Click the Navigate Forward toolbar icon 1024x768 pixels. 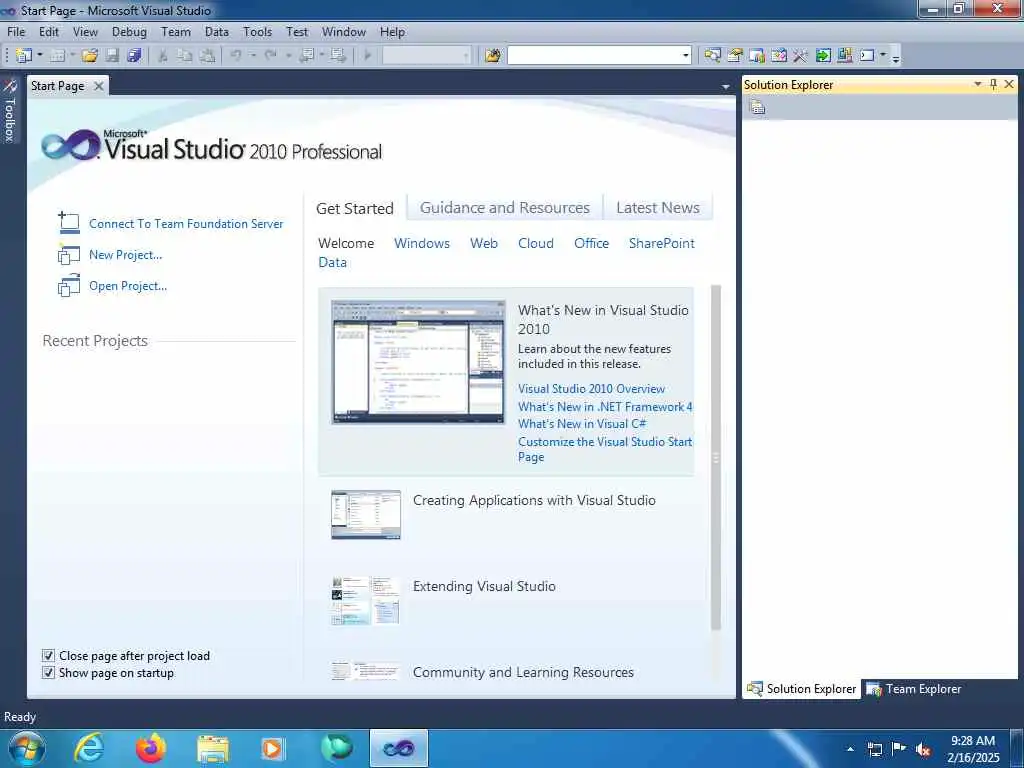[338, 56]
